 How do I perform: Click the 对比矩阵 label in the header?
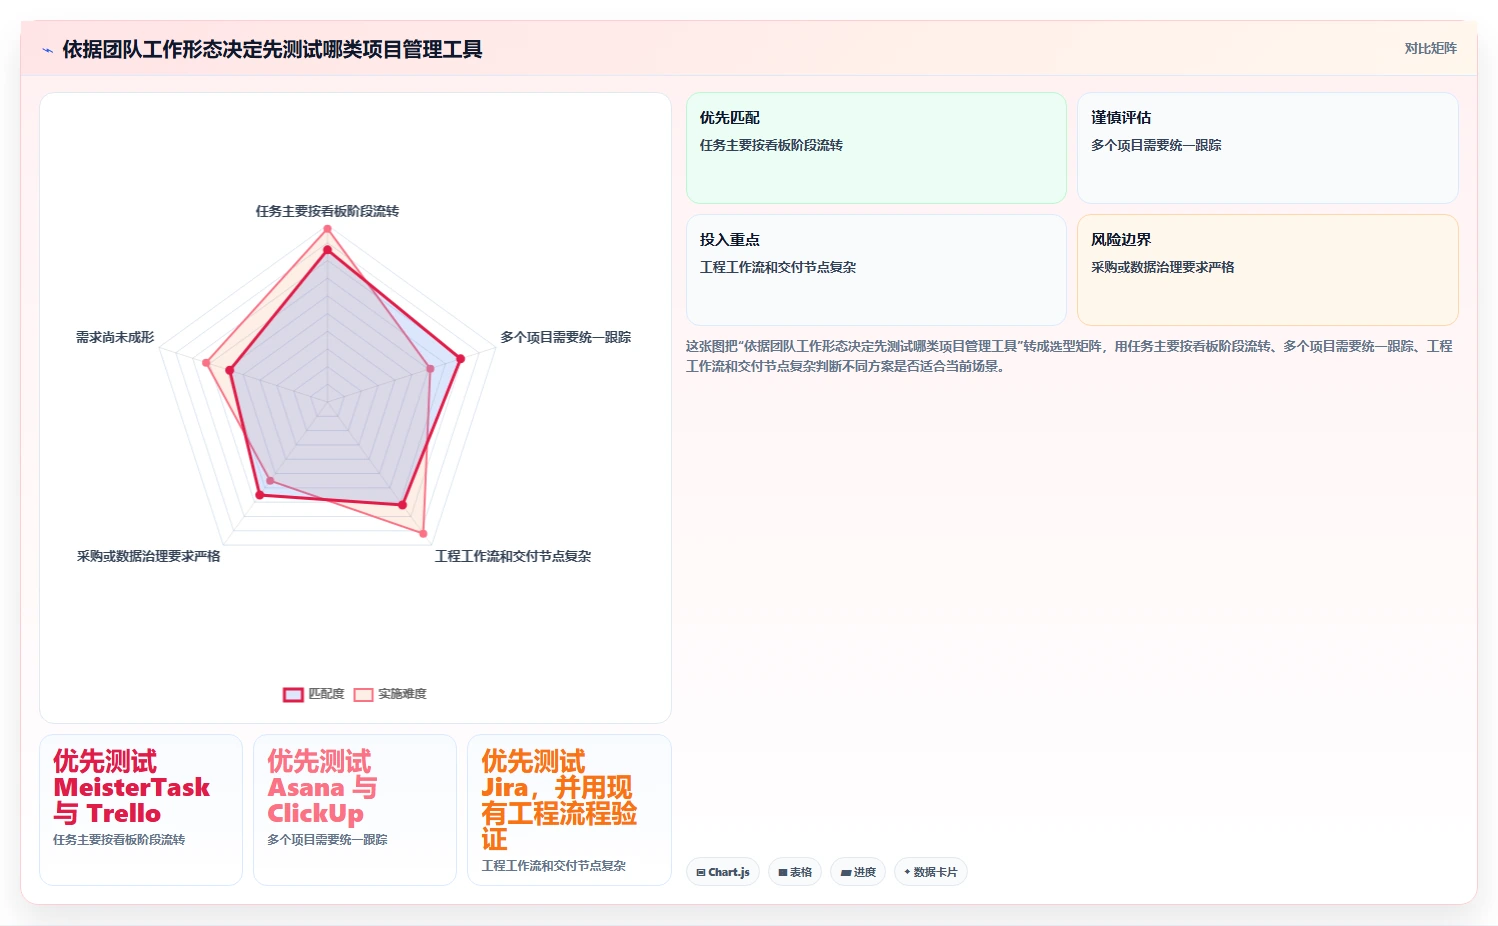(x=1430, y=48)
